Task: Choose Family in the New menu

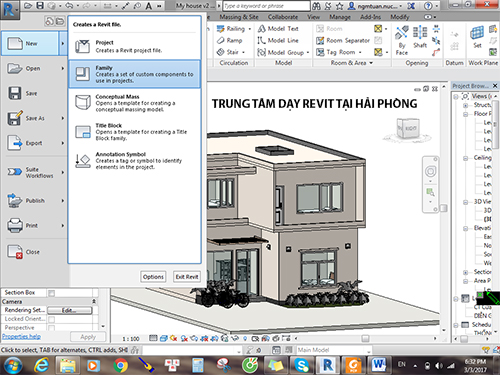Action: click(x=135, y=74)
